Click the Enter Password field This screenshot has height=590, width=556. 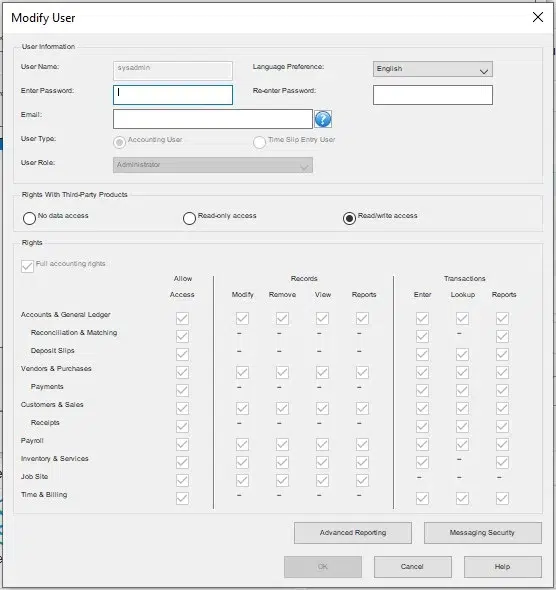pyautogui.click(x=173, y=95)
